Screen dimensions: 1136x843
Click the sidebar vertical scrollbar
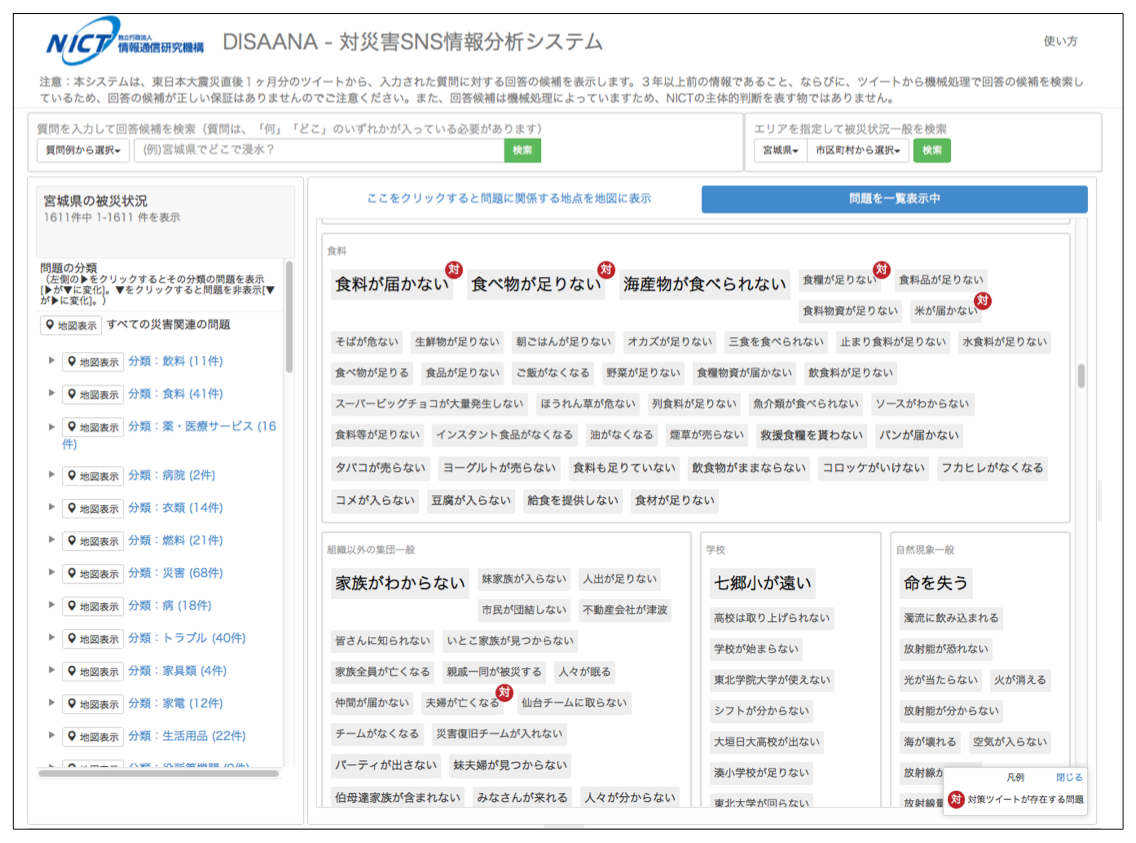pyautogui.click(x=289, y=317)
